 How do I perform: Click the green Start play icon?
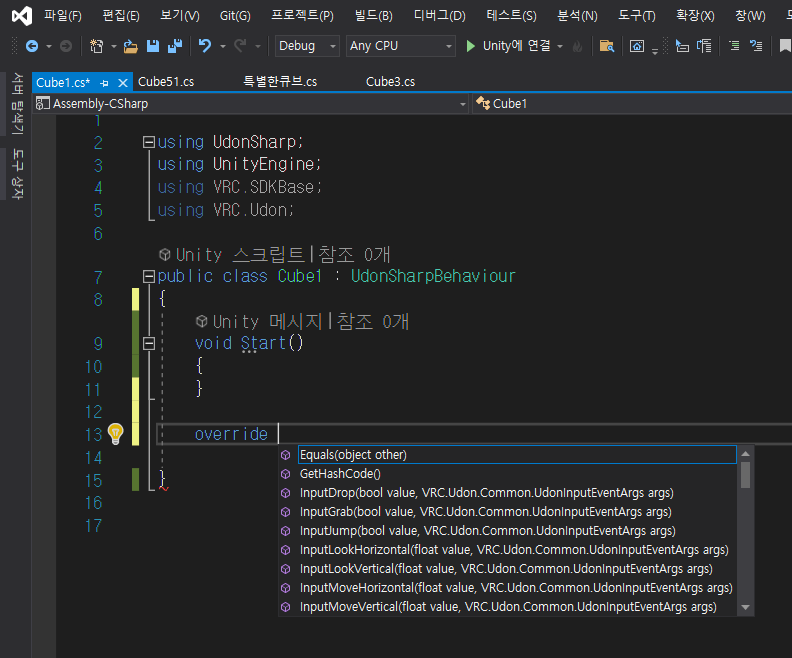pyautogui.click(x=470, y=46)
